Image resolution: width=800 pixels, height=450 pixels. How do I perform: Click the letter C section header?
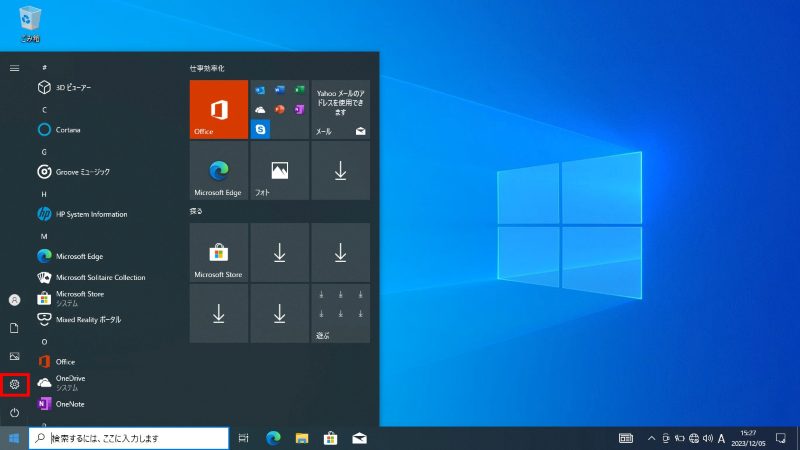coord(44,110)
